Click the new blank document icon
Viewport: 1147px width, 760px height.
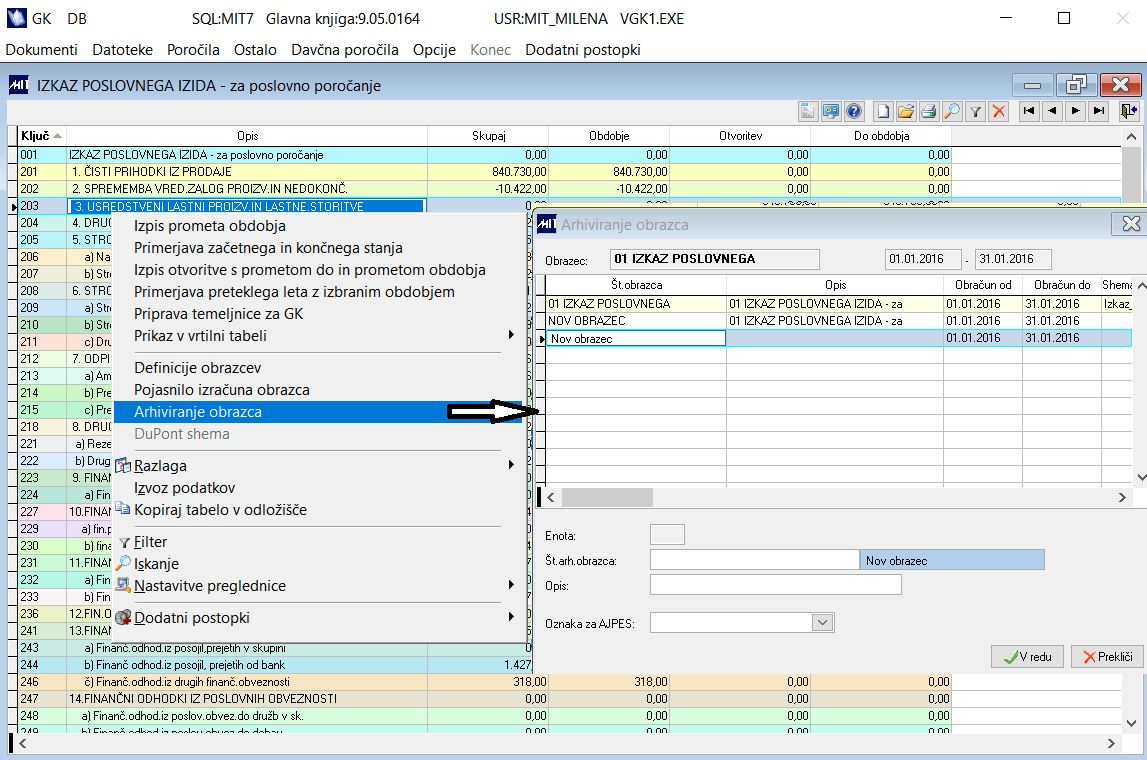[883, 111]
